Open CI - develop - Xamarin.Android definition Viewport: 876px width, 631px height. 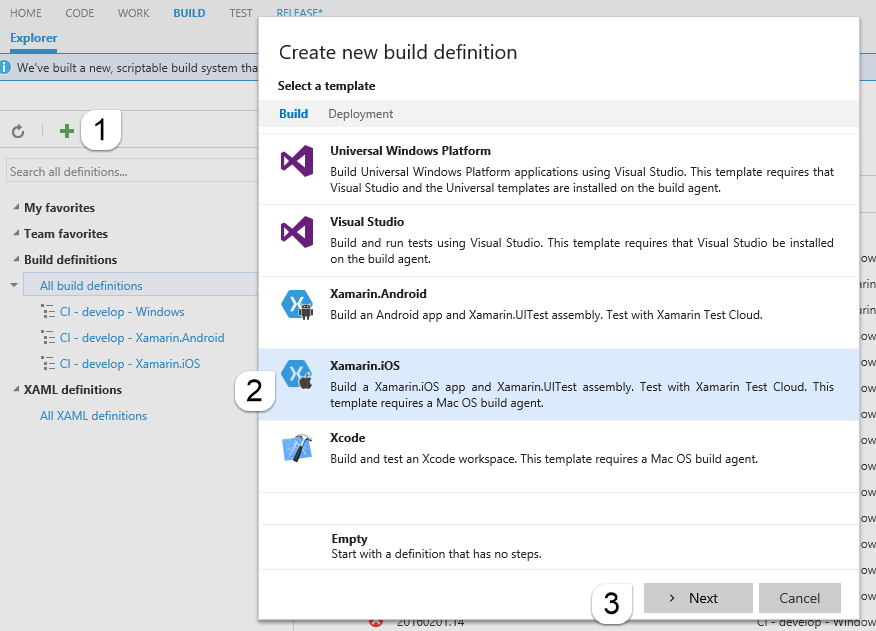coord(142,338)
